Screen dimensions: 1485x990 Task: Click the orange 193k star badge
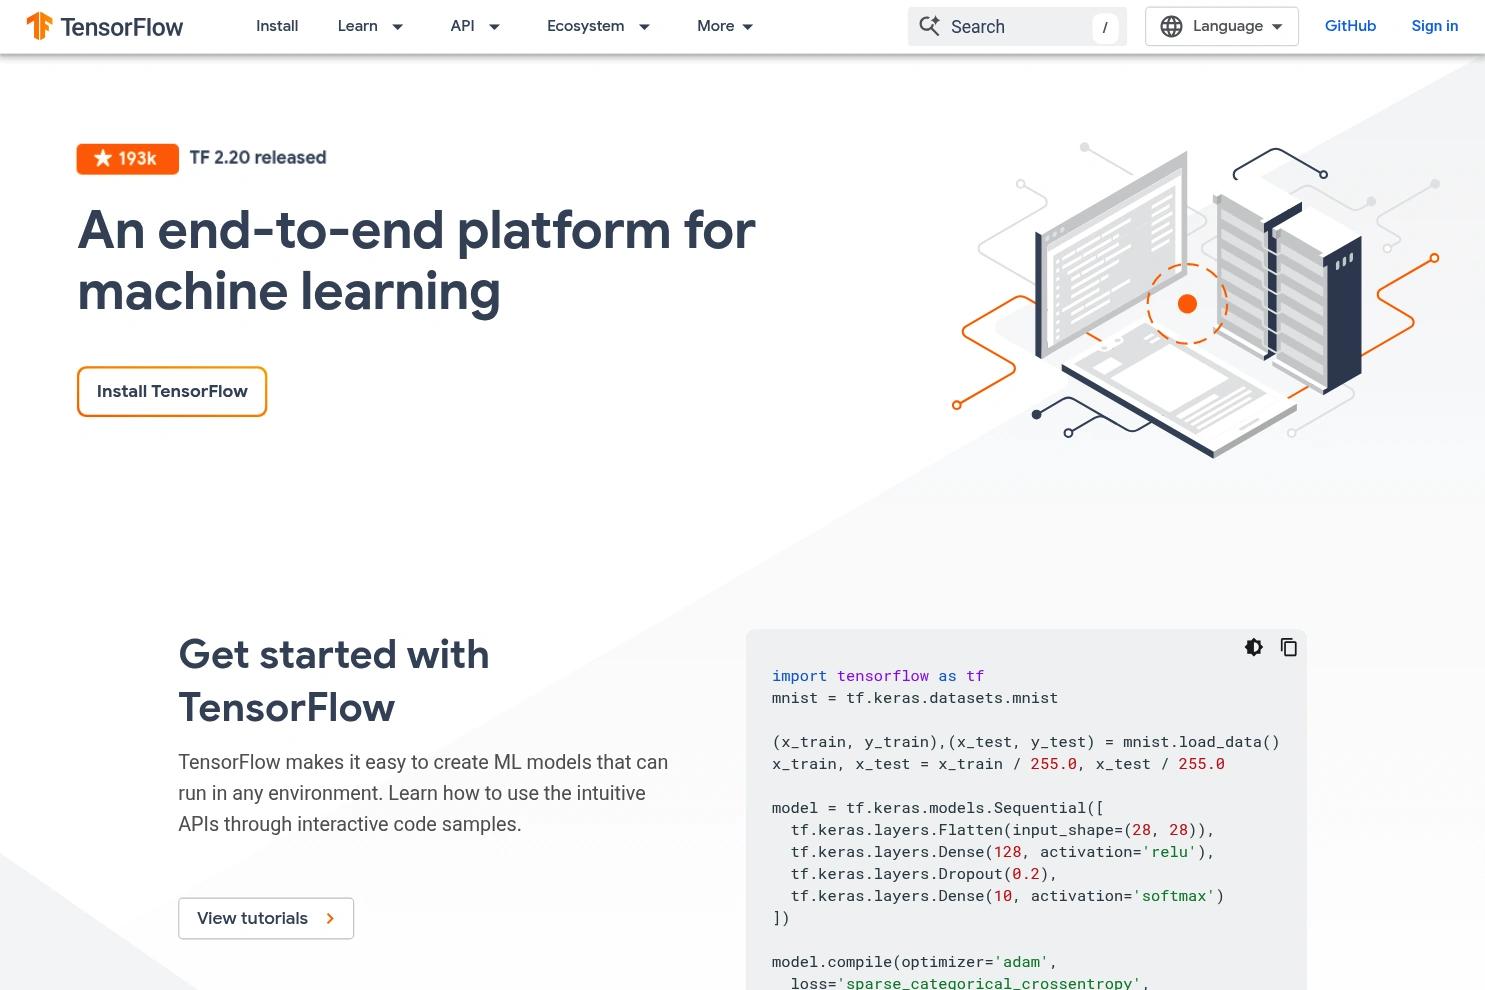coord(128,158)
